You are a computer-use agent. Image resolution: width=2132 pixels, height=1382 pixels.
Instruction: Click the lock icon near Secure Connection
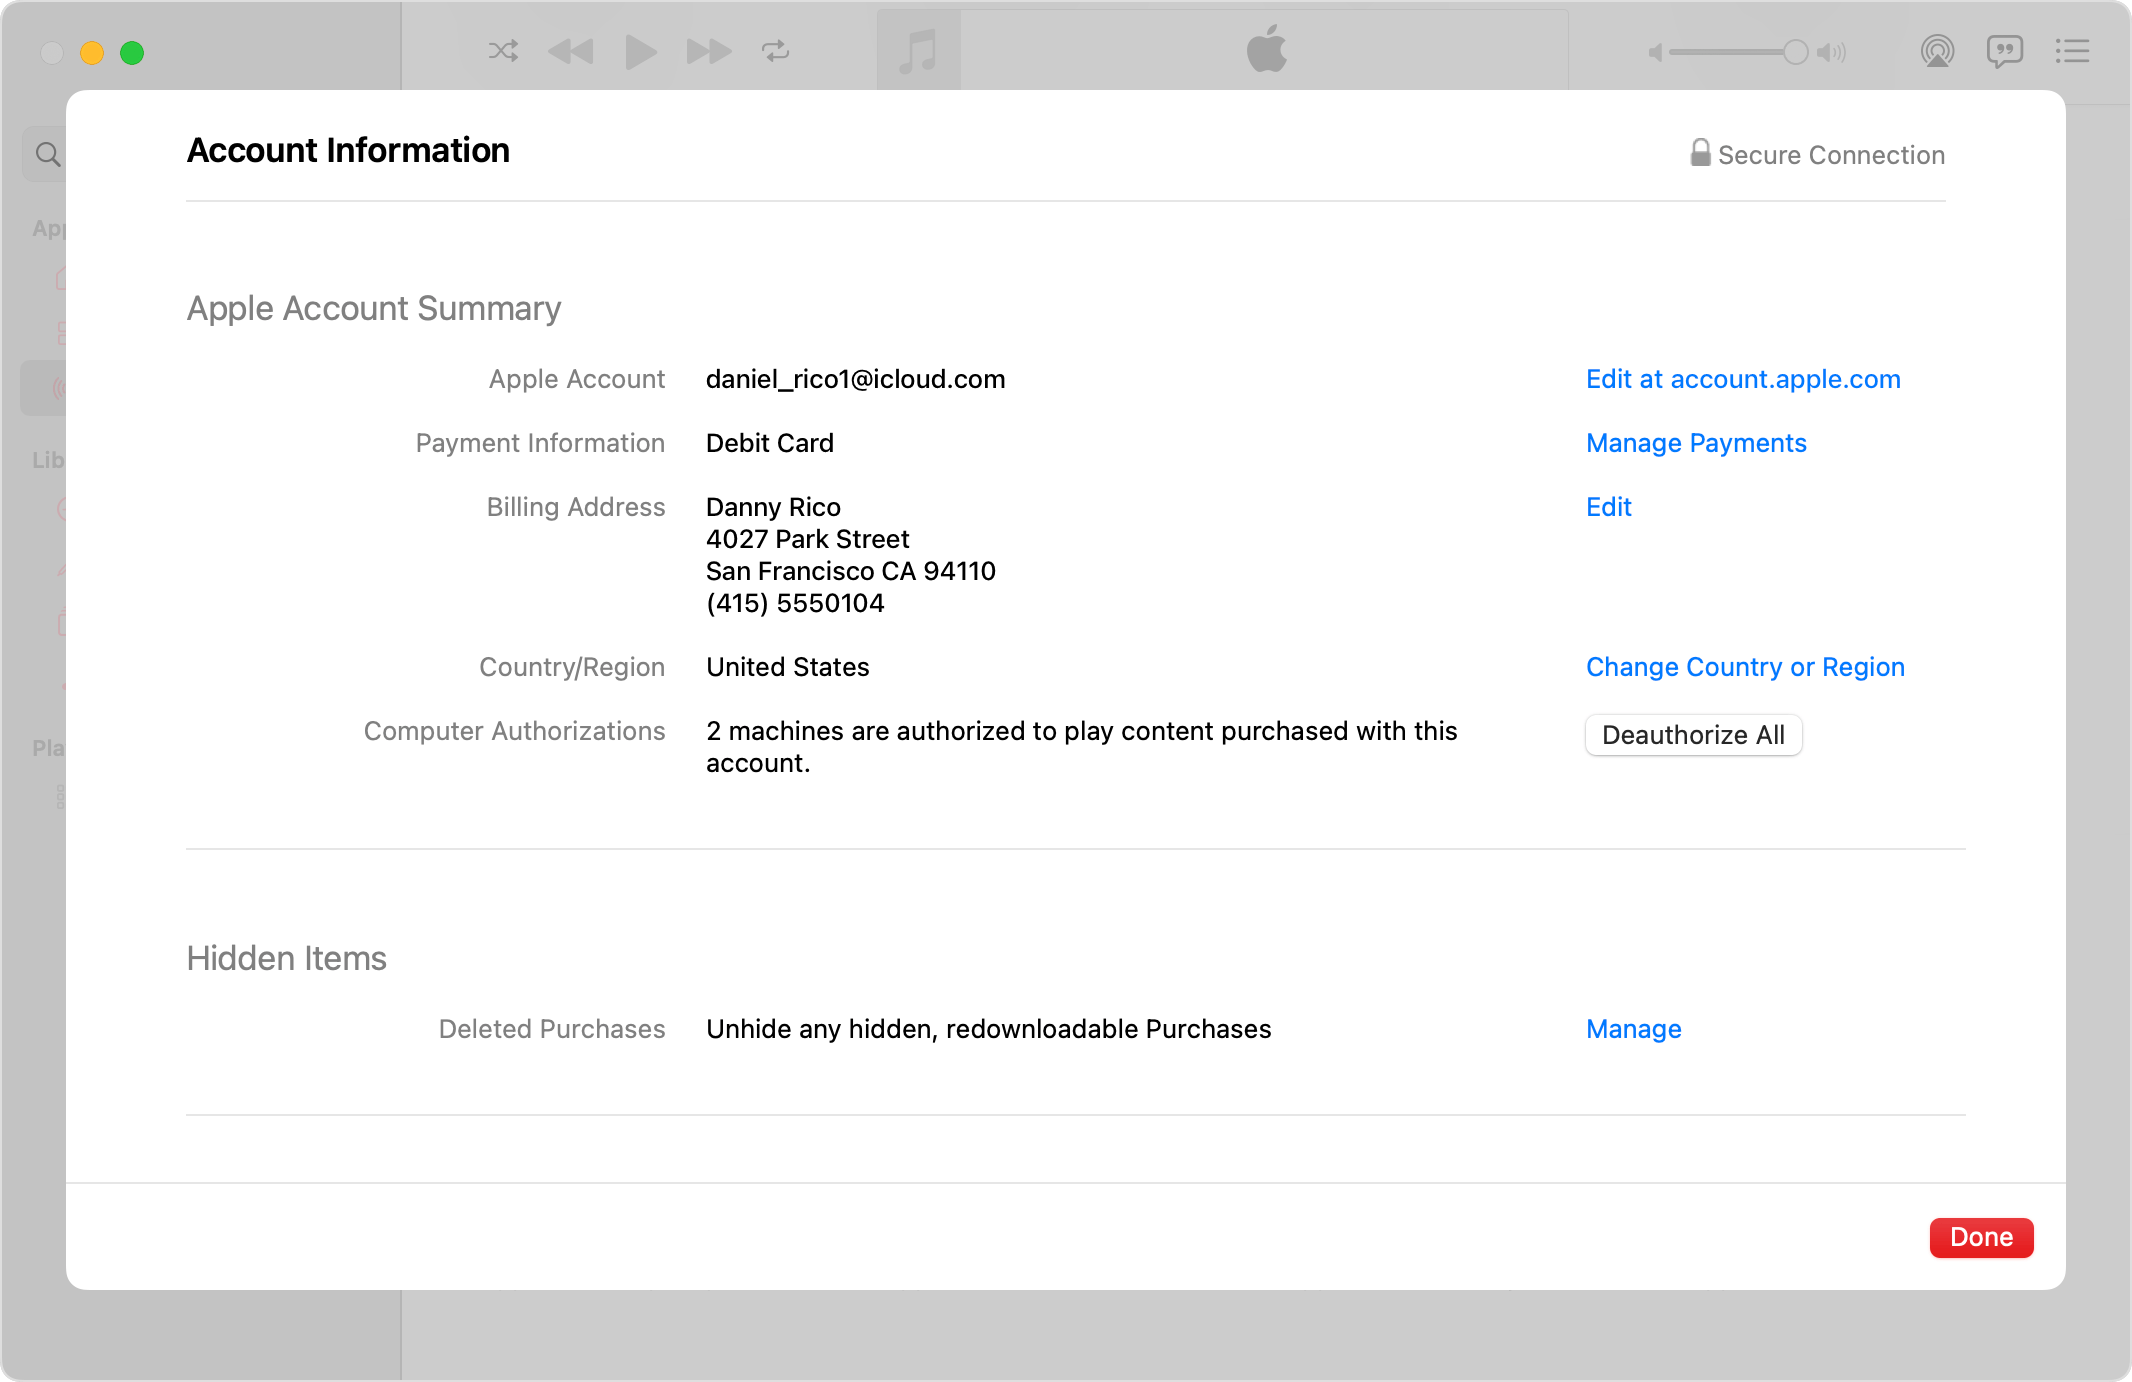point(1698,152)
